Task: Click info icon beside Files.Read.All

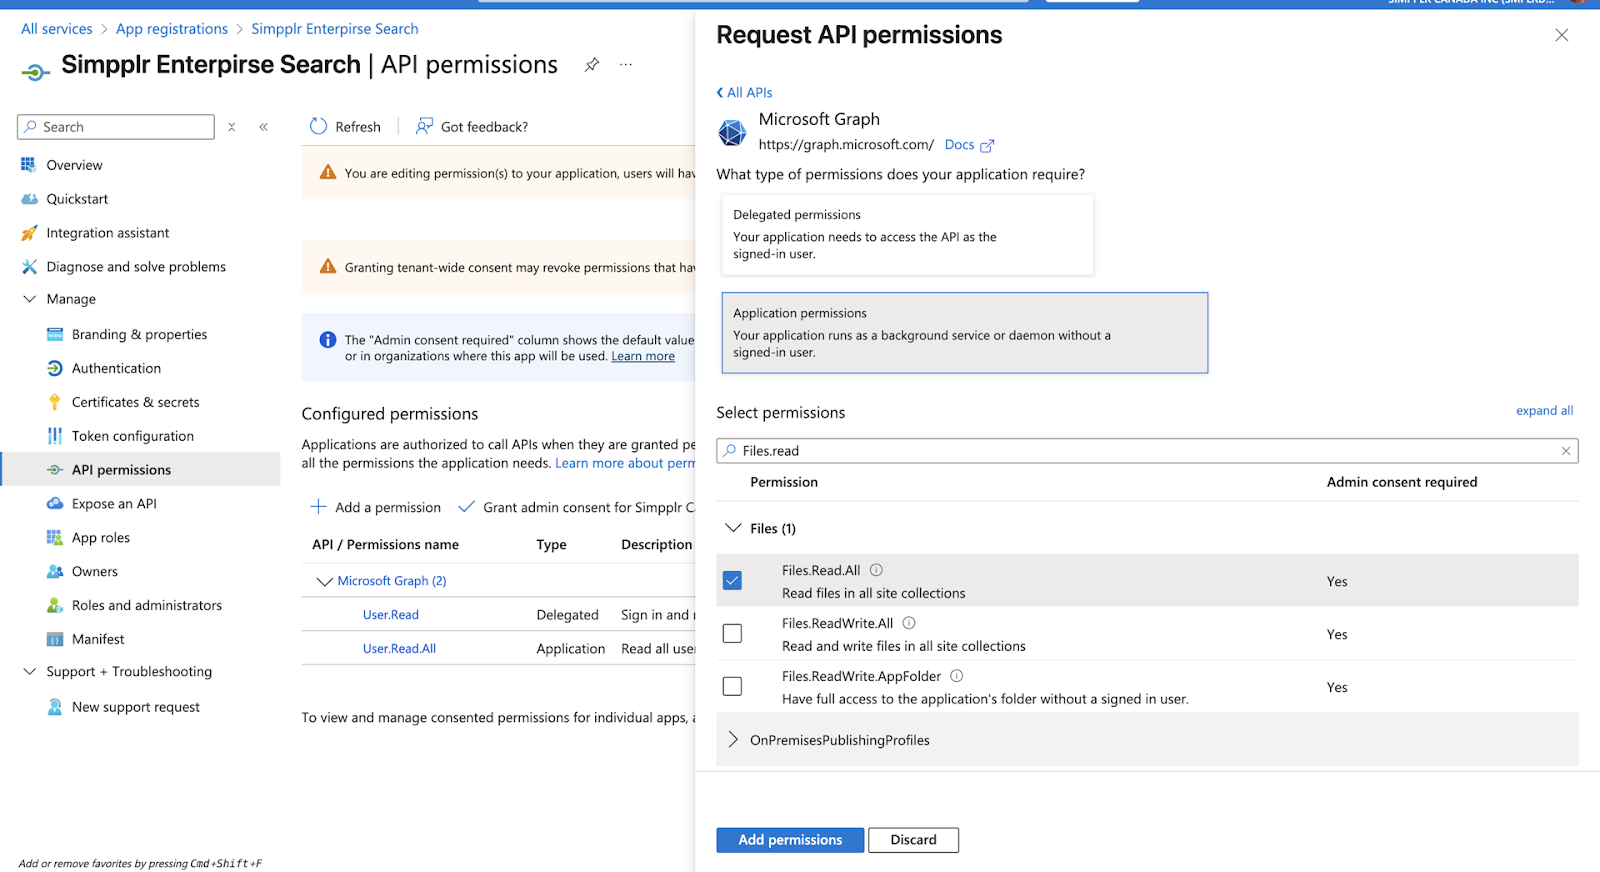Action: tap(876, 570)
